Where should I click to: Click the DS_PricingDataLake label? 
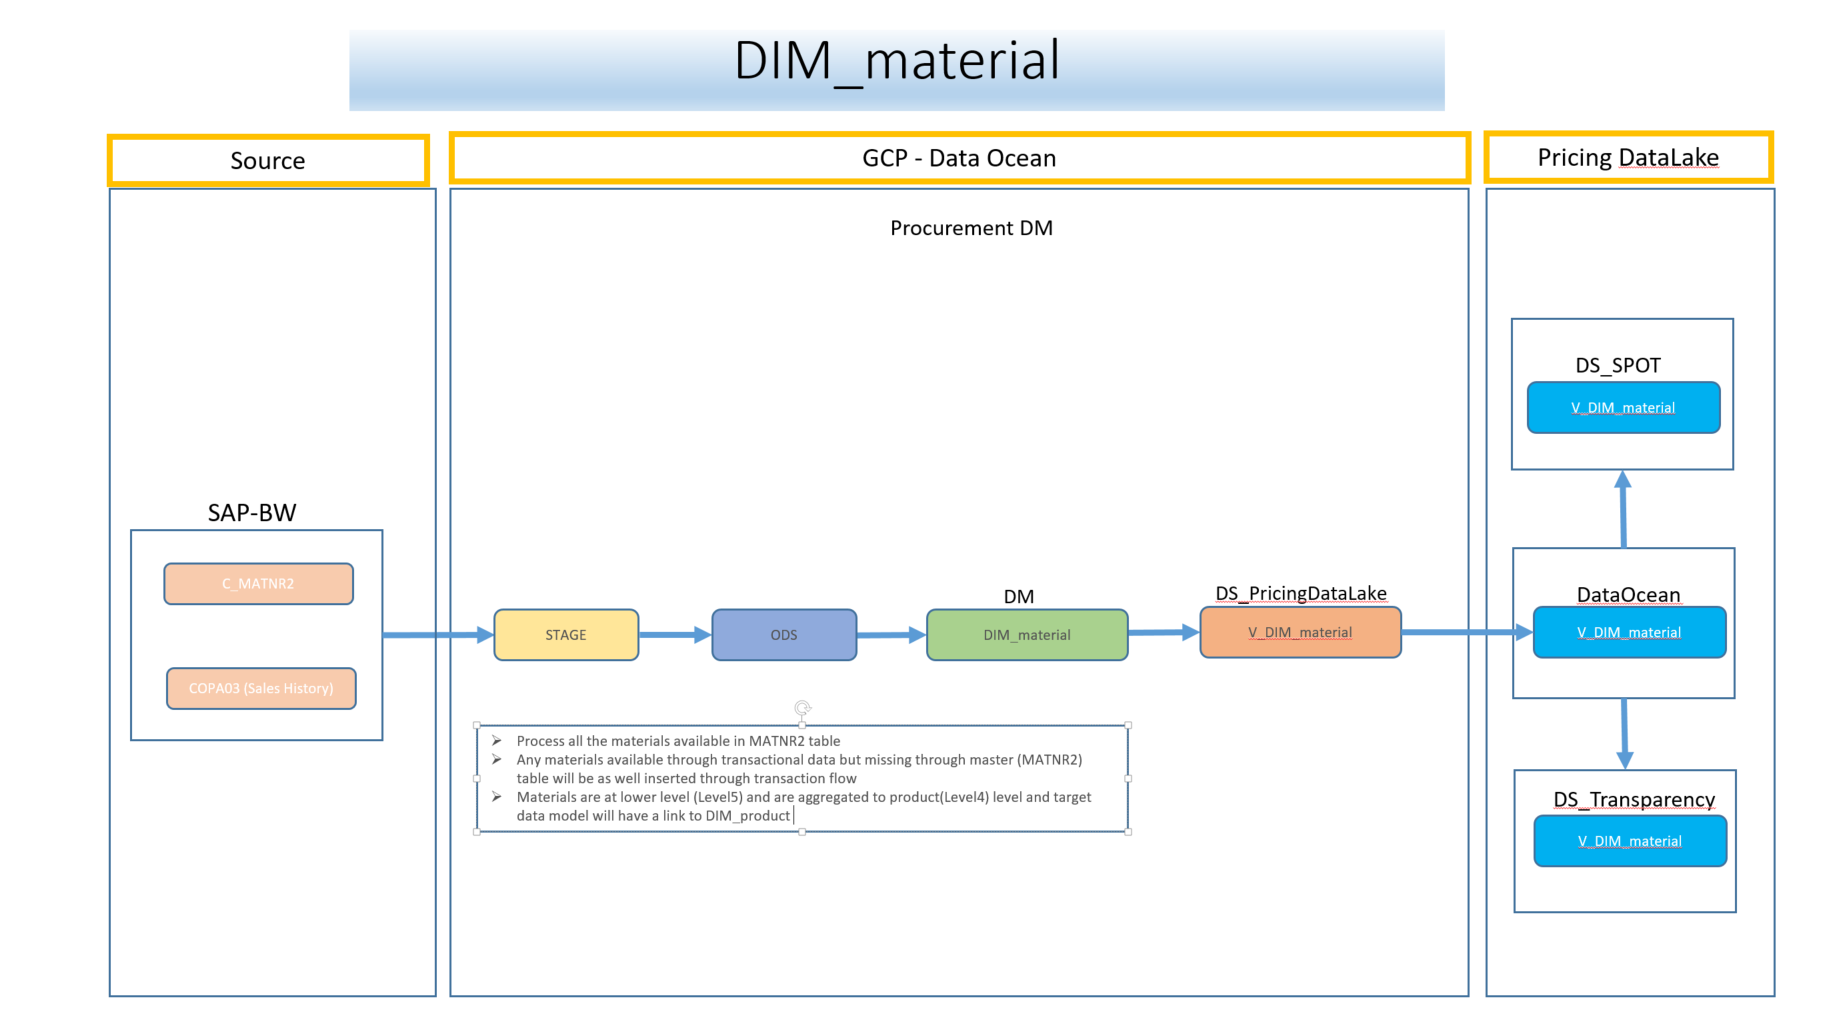point(1300,594)
